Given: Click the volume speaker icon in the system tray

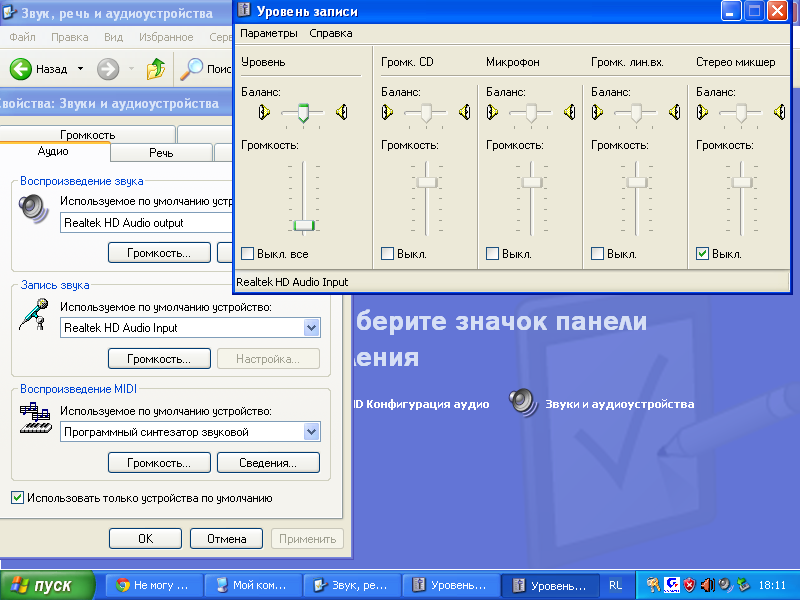Looking at the screenshot, I should tap(708, 585).
